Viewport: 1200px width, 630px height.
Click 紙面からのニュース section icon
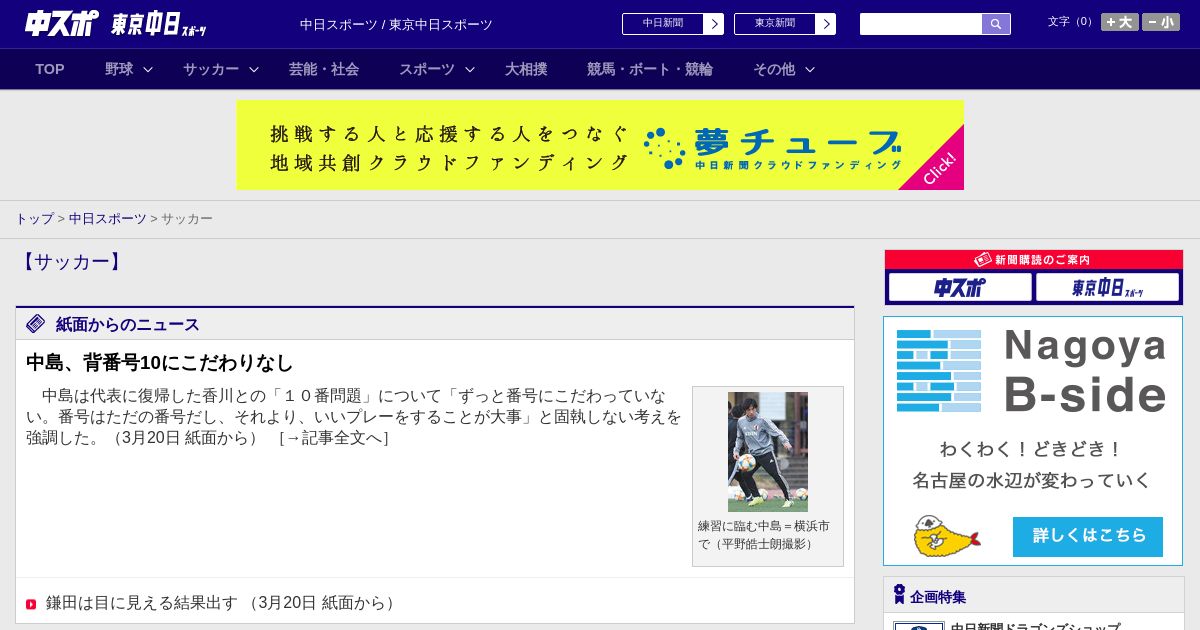tap(36, 323)
